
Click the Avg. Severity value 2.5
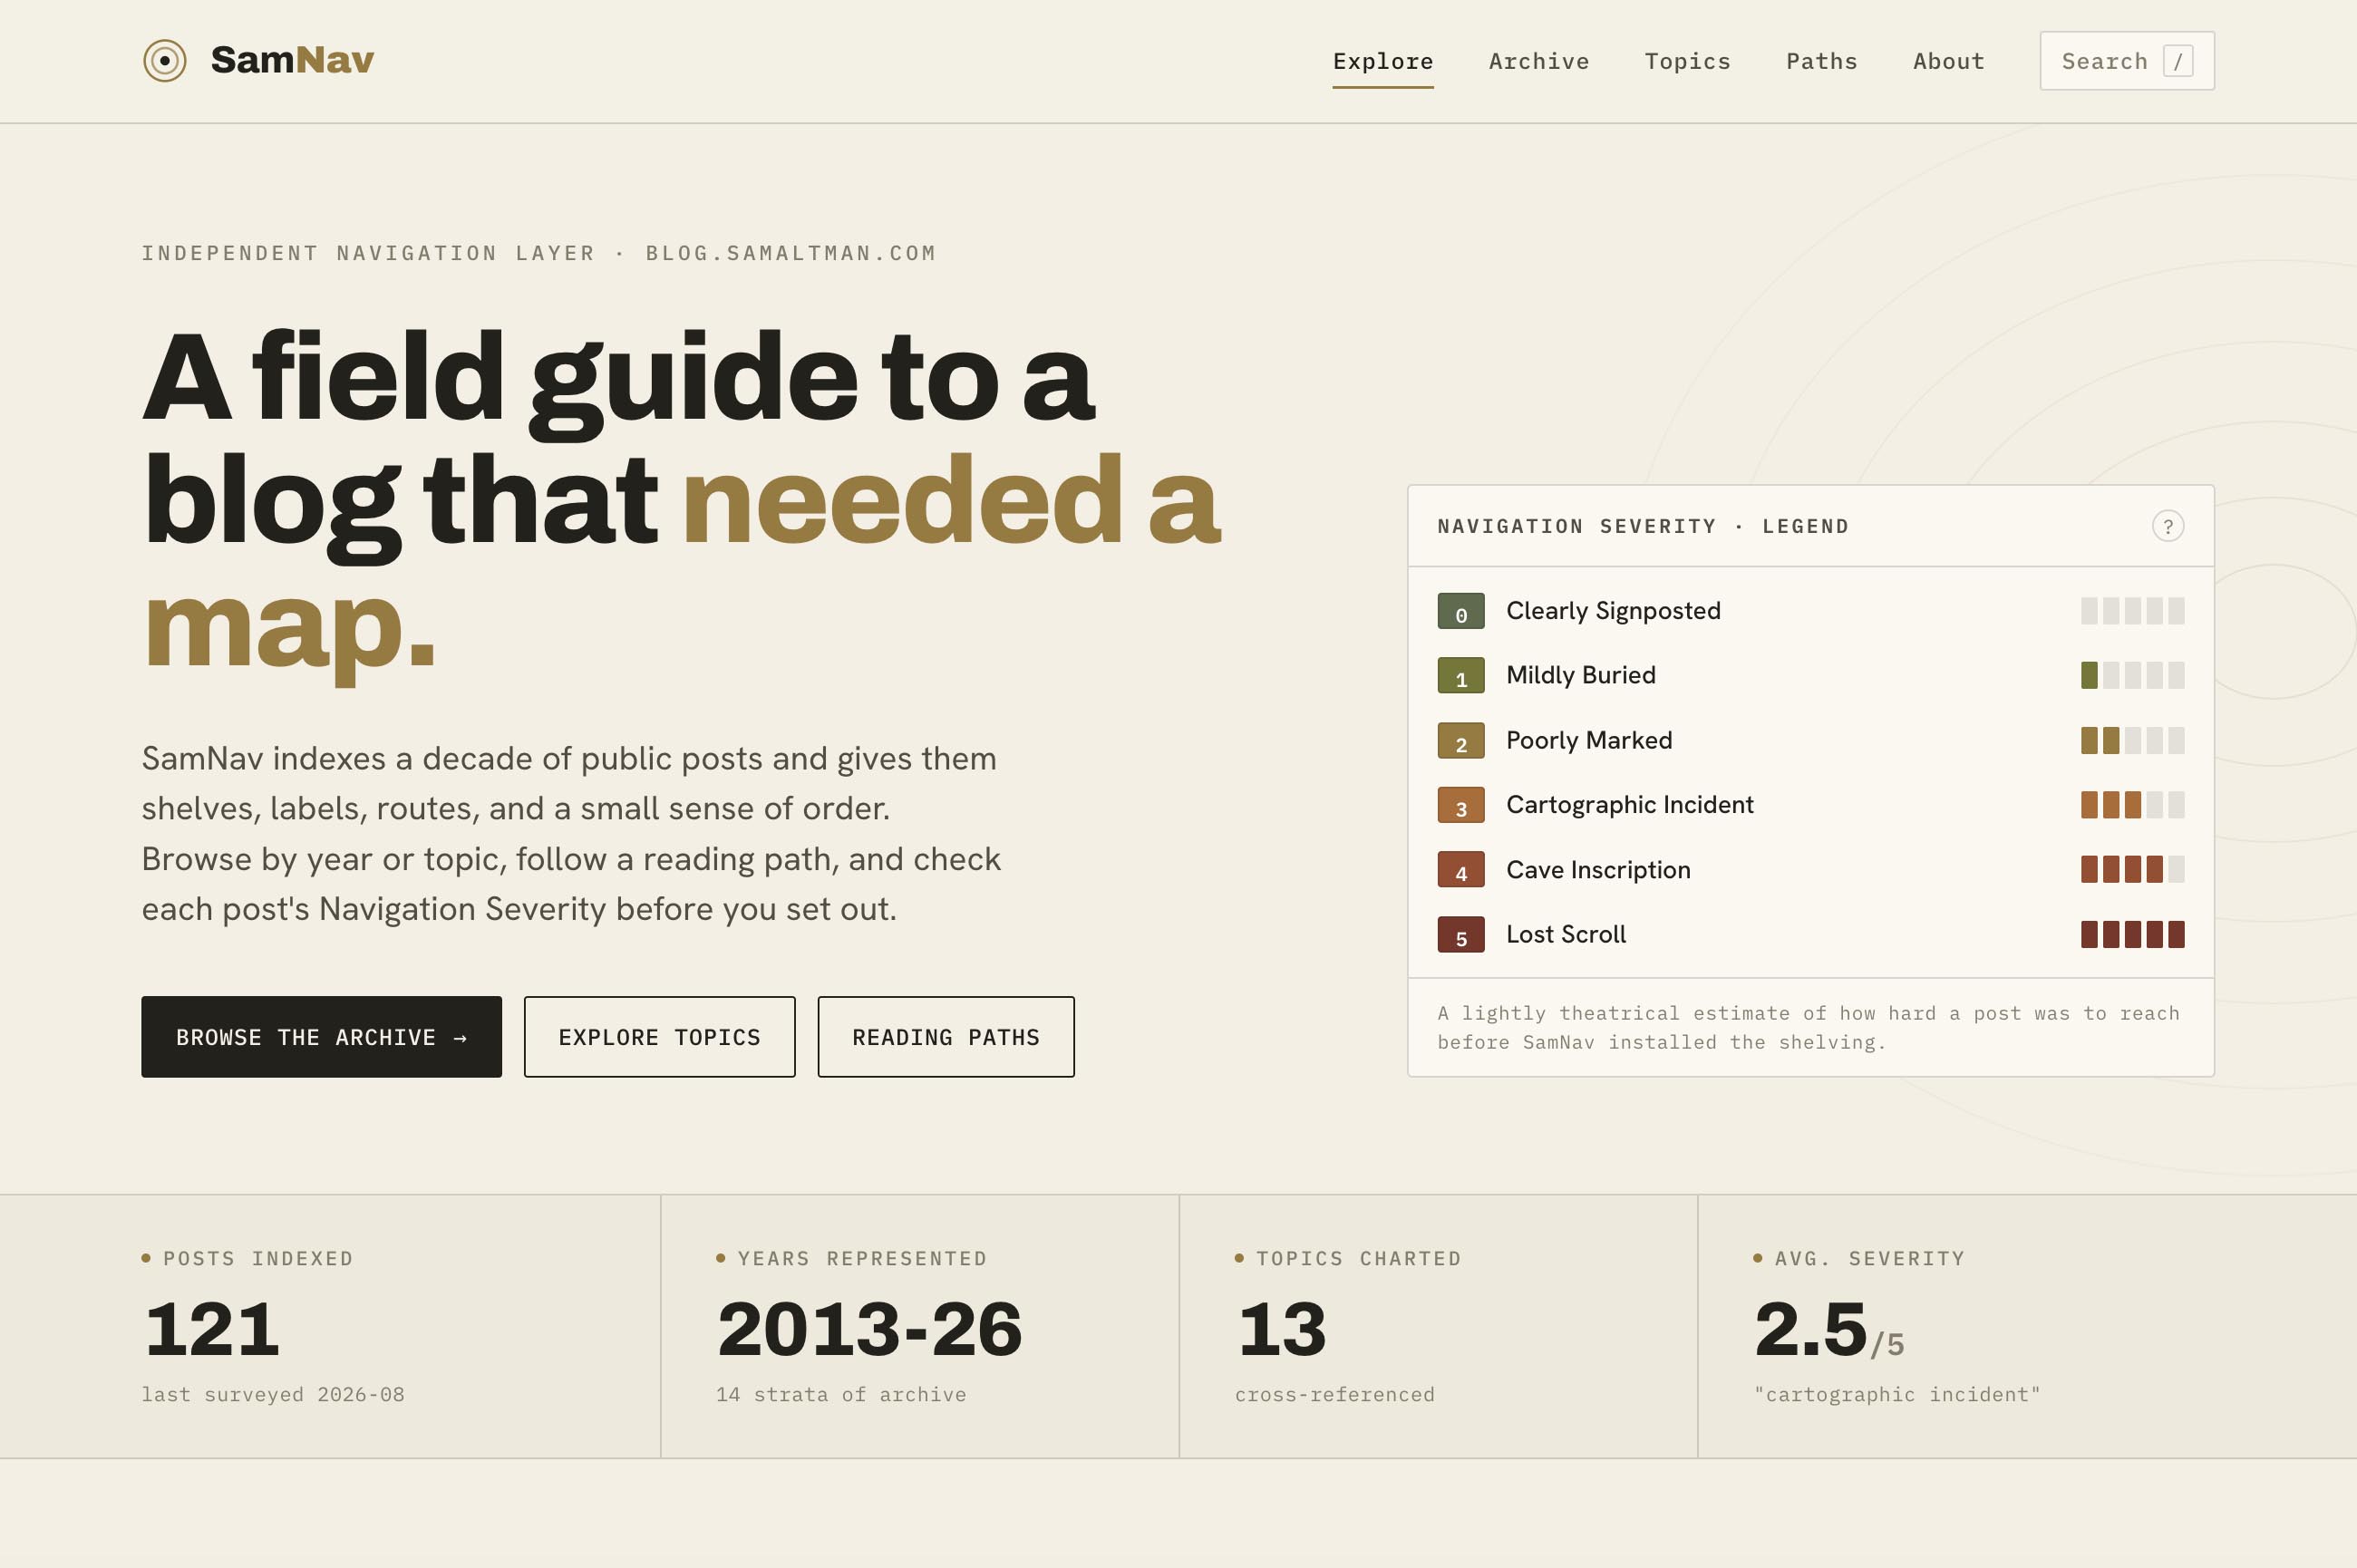point(1810,1329)
